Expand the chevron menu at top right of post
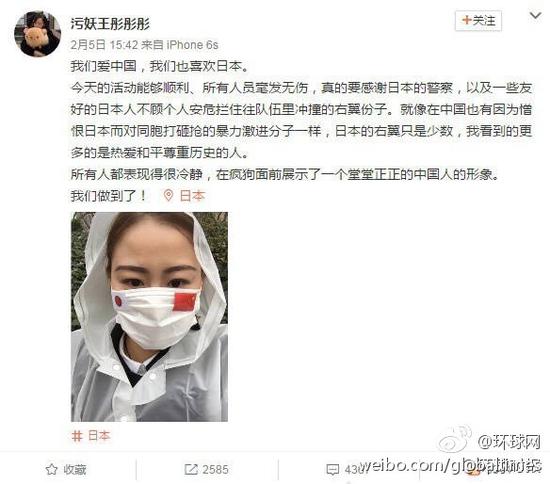This screenshot has width=550, height=484. [535, 16]
